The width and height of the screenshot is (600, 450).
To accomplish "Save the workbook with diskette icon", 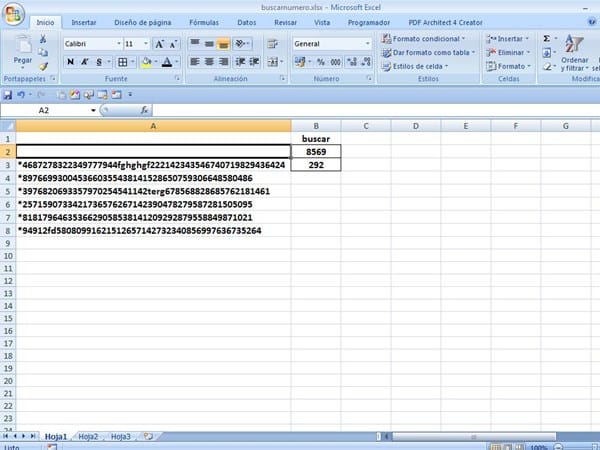I will pos(7,95).
